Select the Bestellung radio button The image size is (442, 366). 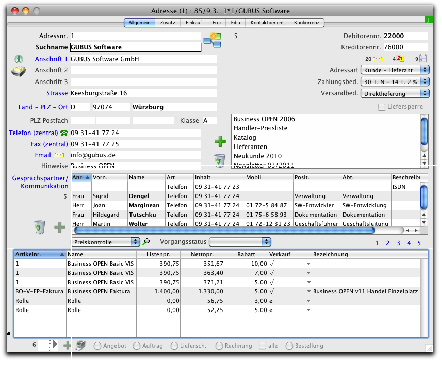coord(289,346)
